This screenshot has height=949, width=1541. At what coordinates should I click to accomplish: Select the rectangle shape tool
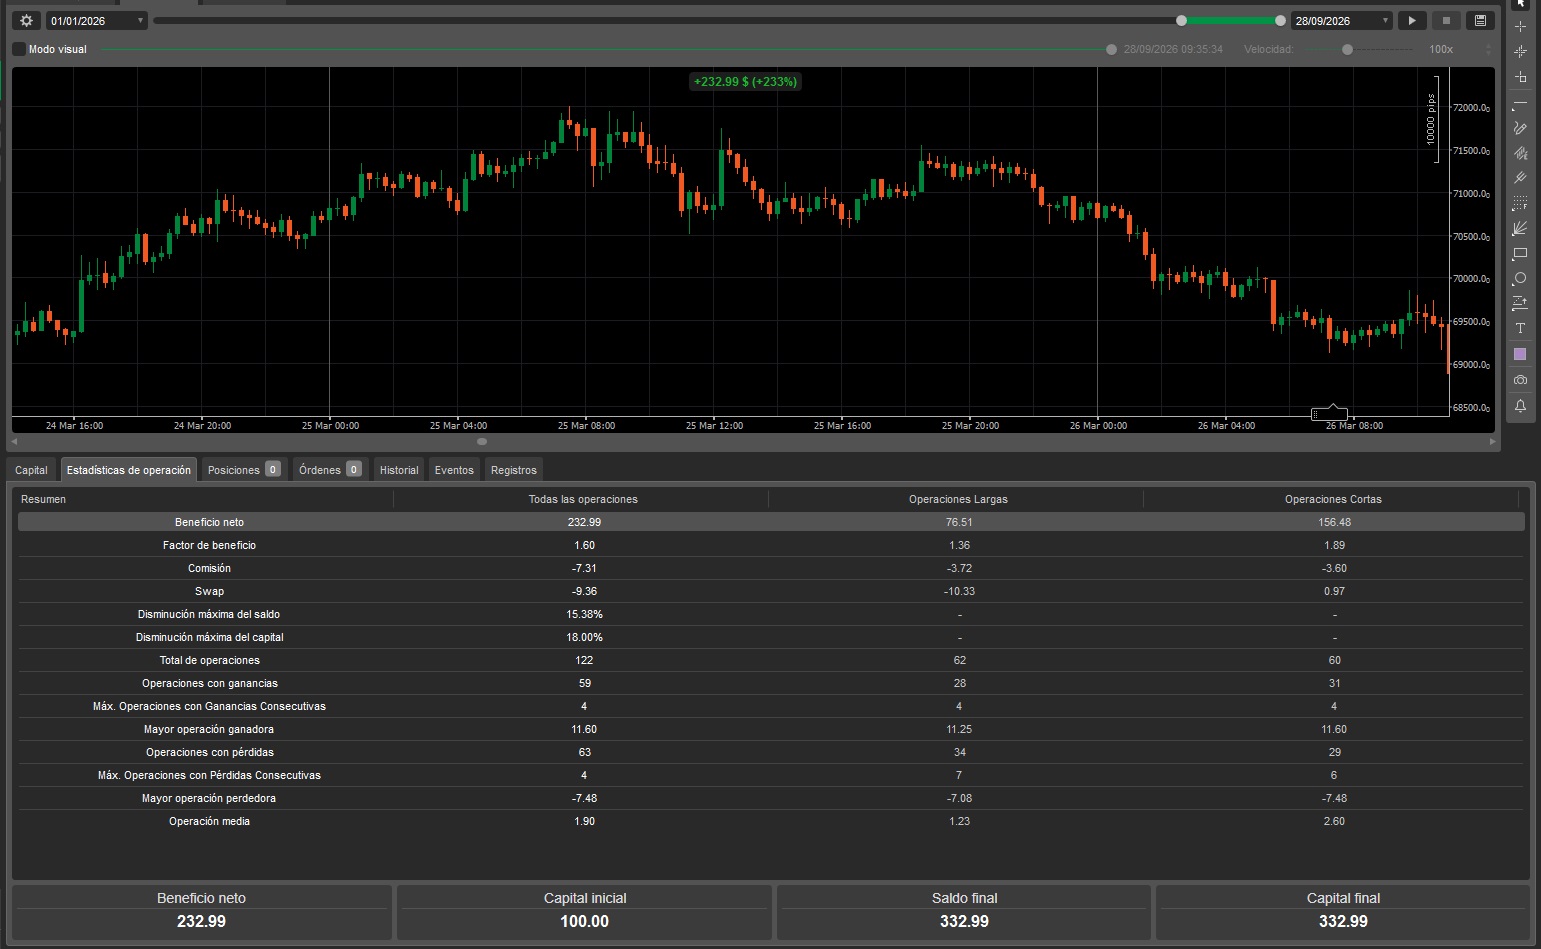(x=1520, y=253)
